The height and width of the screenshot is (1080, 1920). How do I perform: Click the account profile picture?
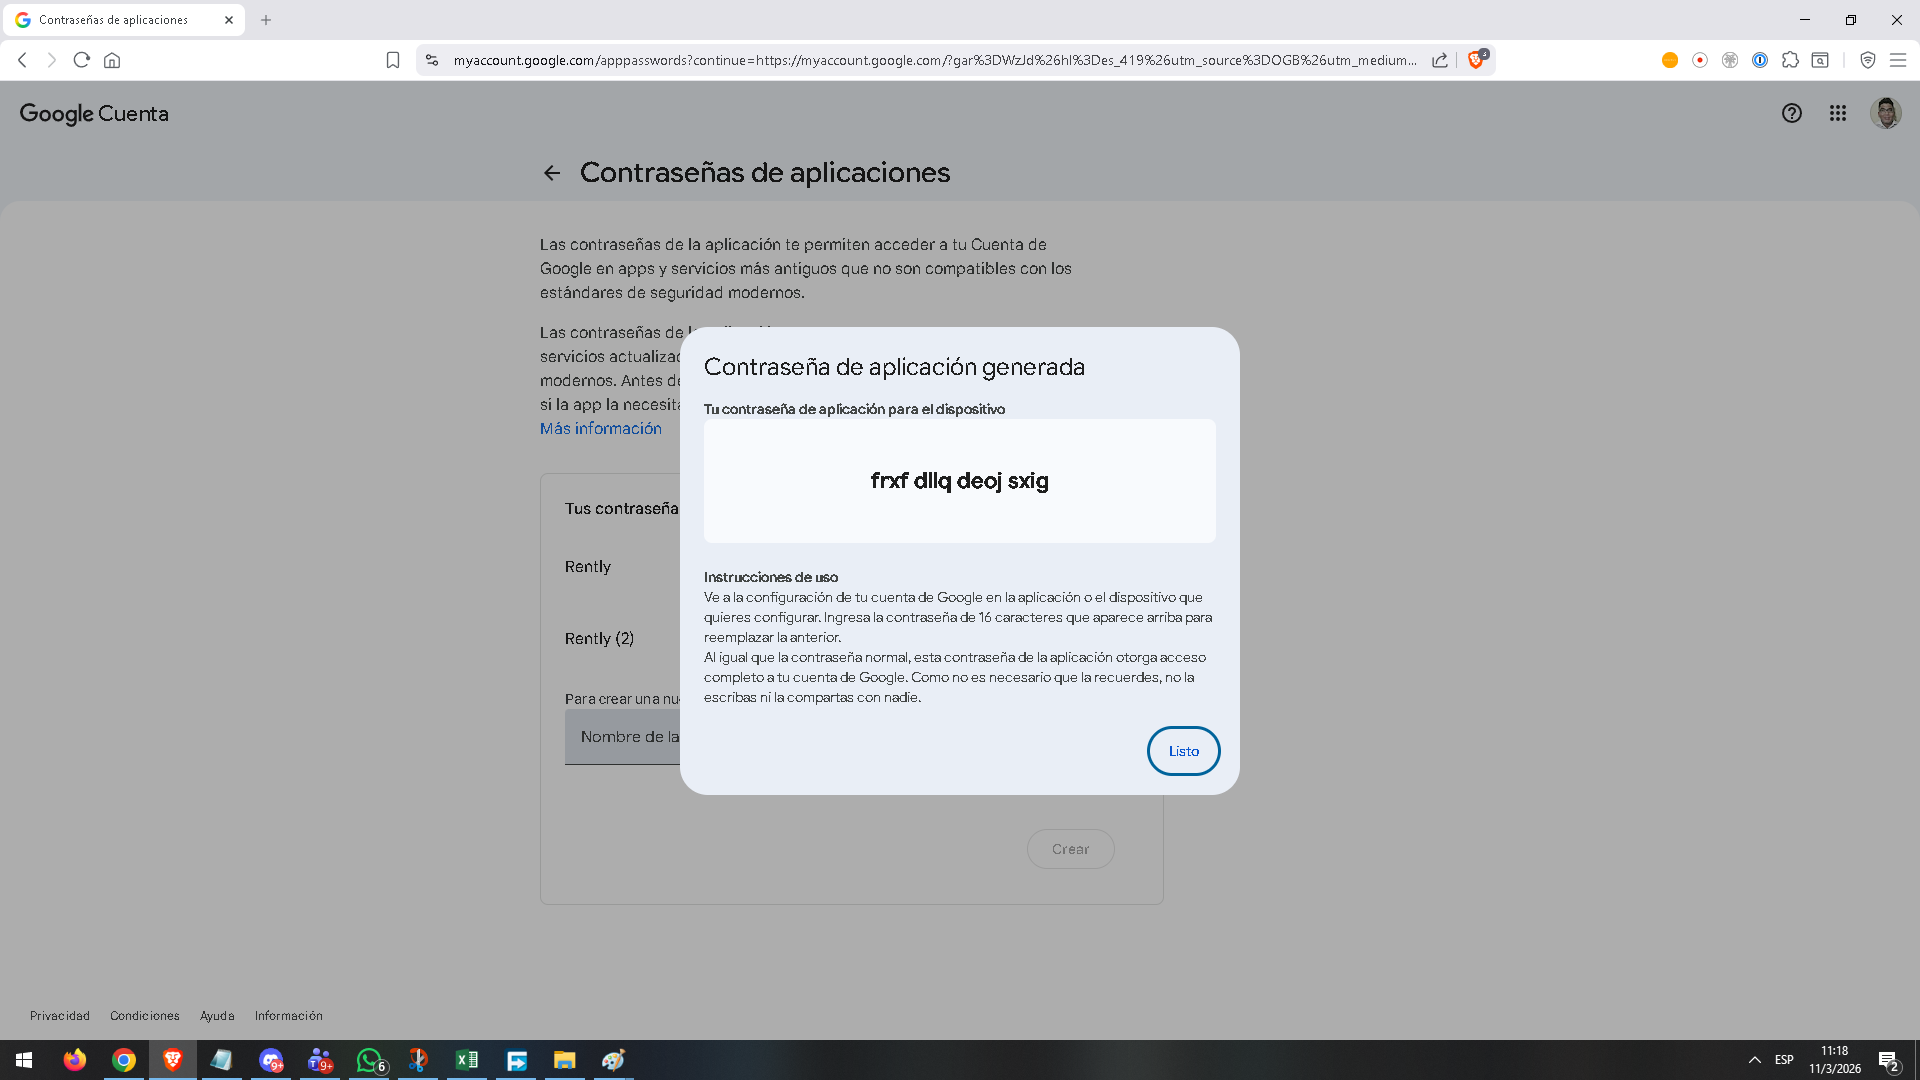[x=1885, y=113]
